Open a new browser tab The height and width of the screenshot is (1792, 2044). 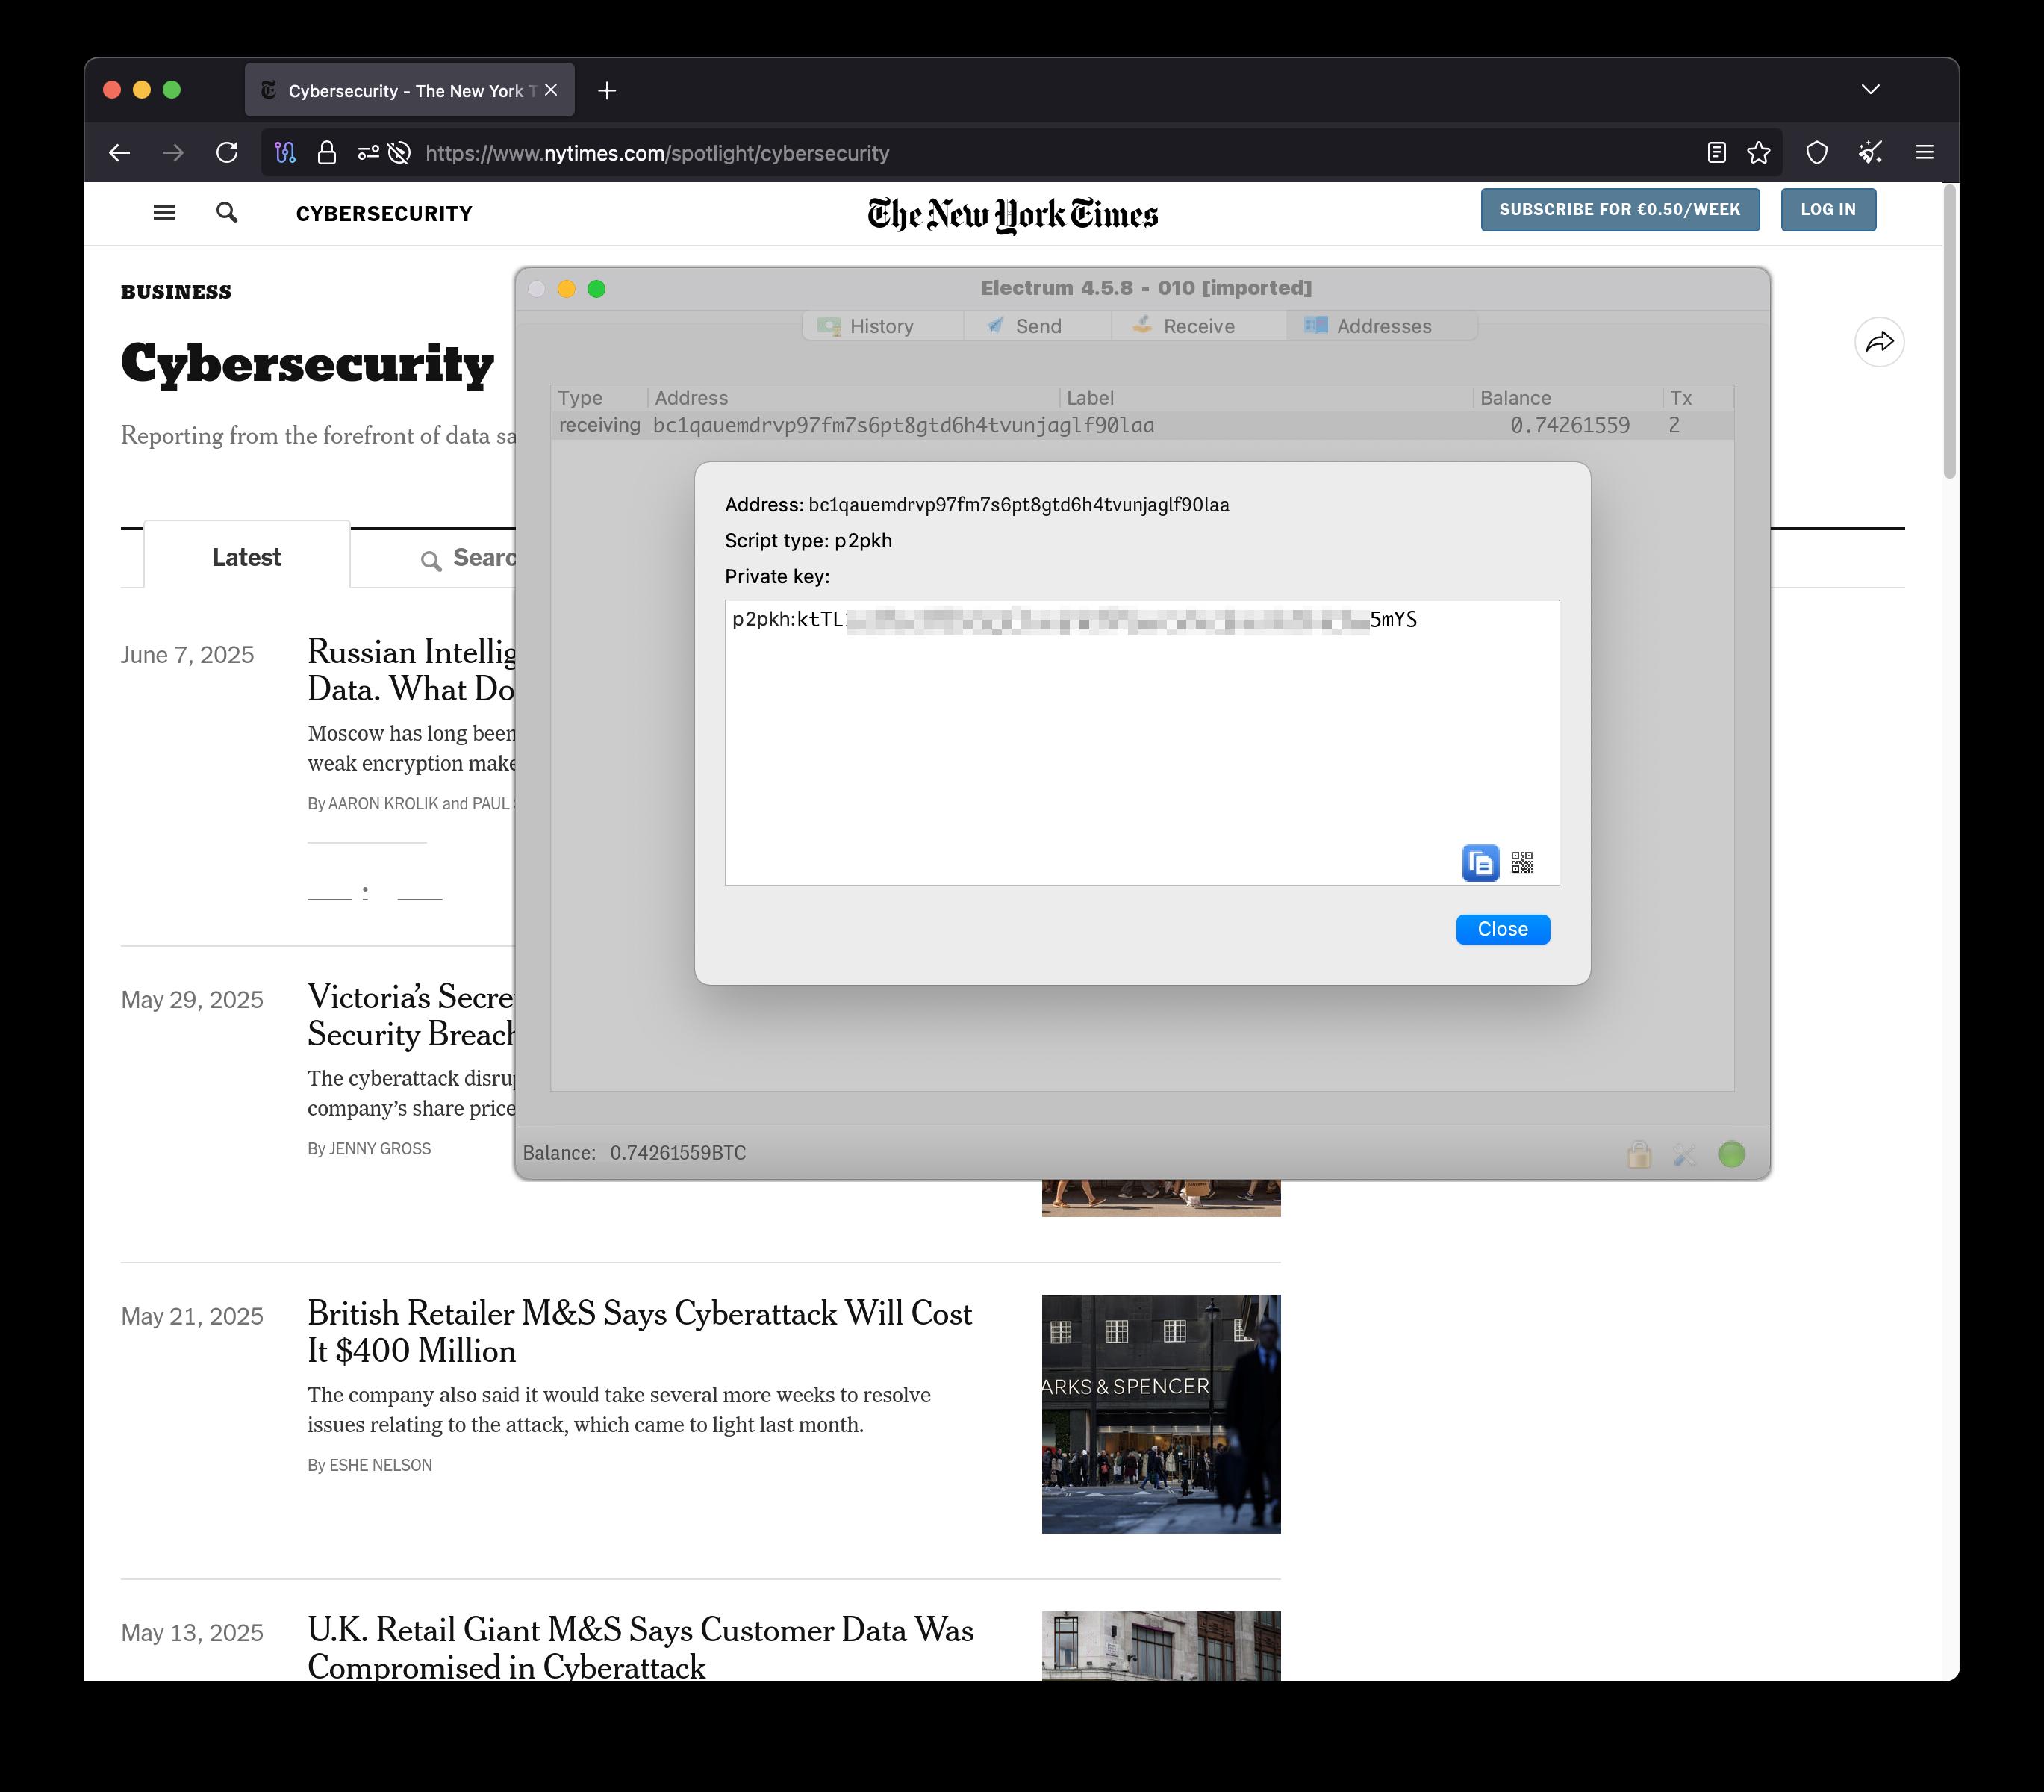[607, 91]
